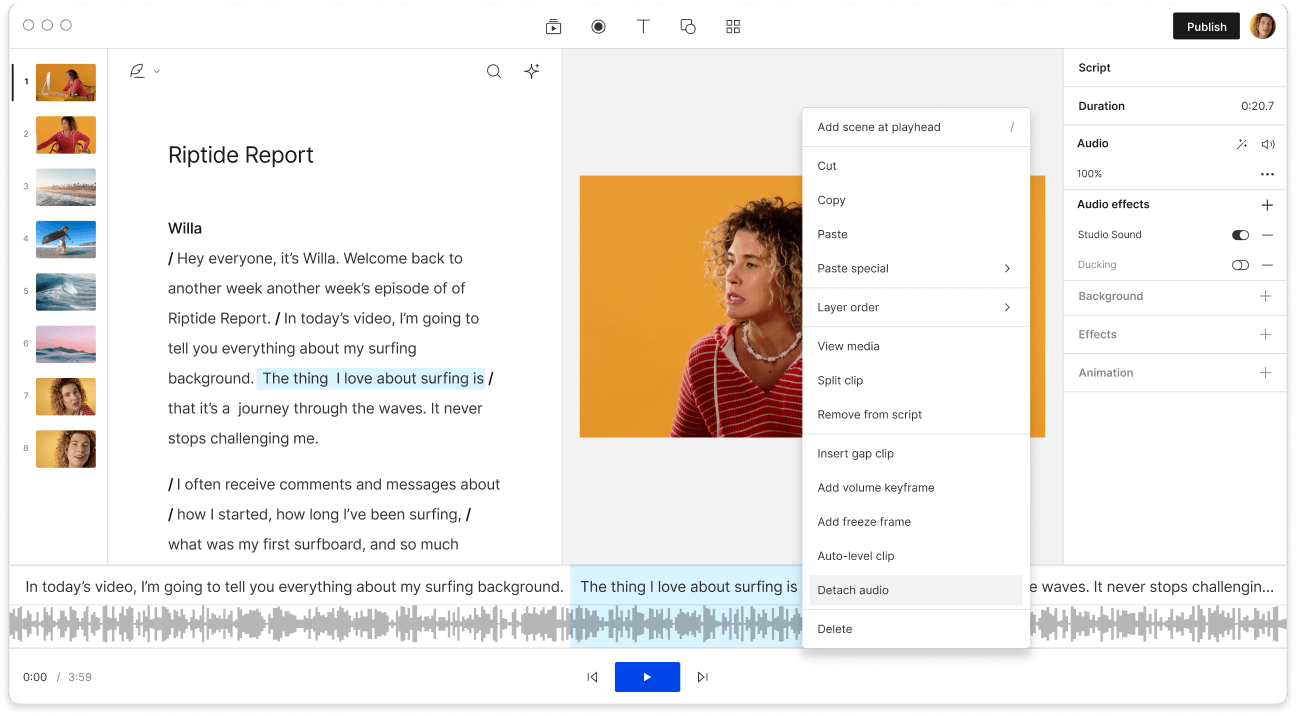This screenshot has width=1296, height=716.
Task: Select the text tool icon
Action: 643,27
